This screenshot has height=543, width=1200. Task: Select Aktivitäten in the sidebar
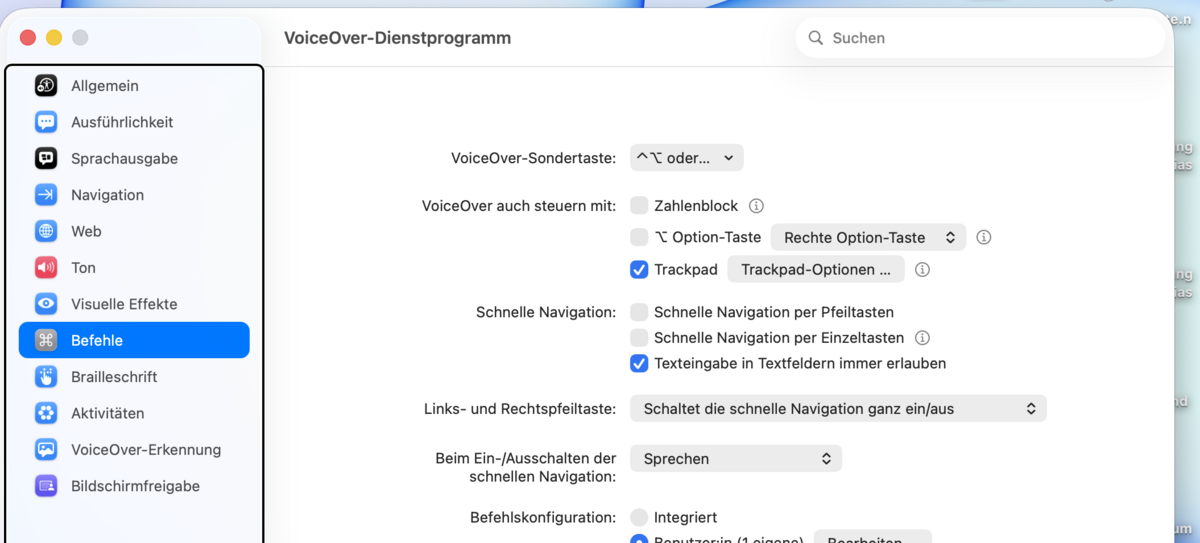coord(134,413)
